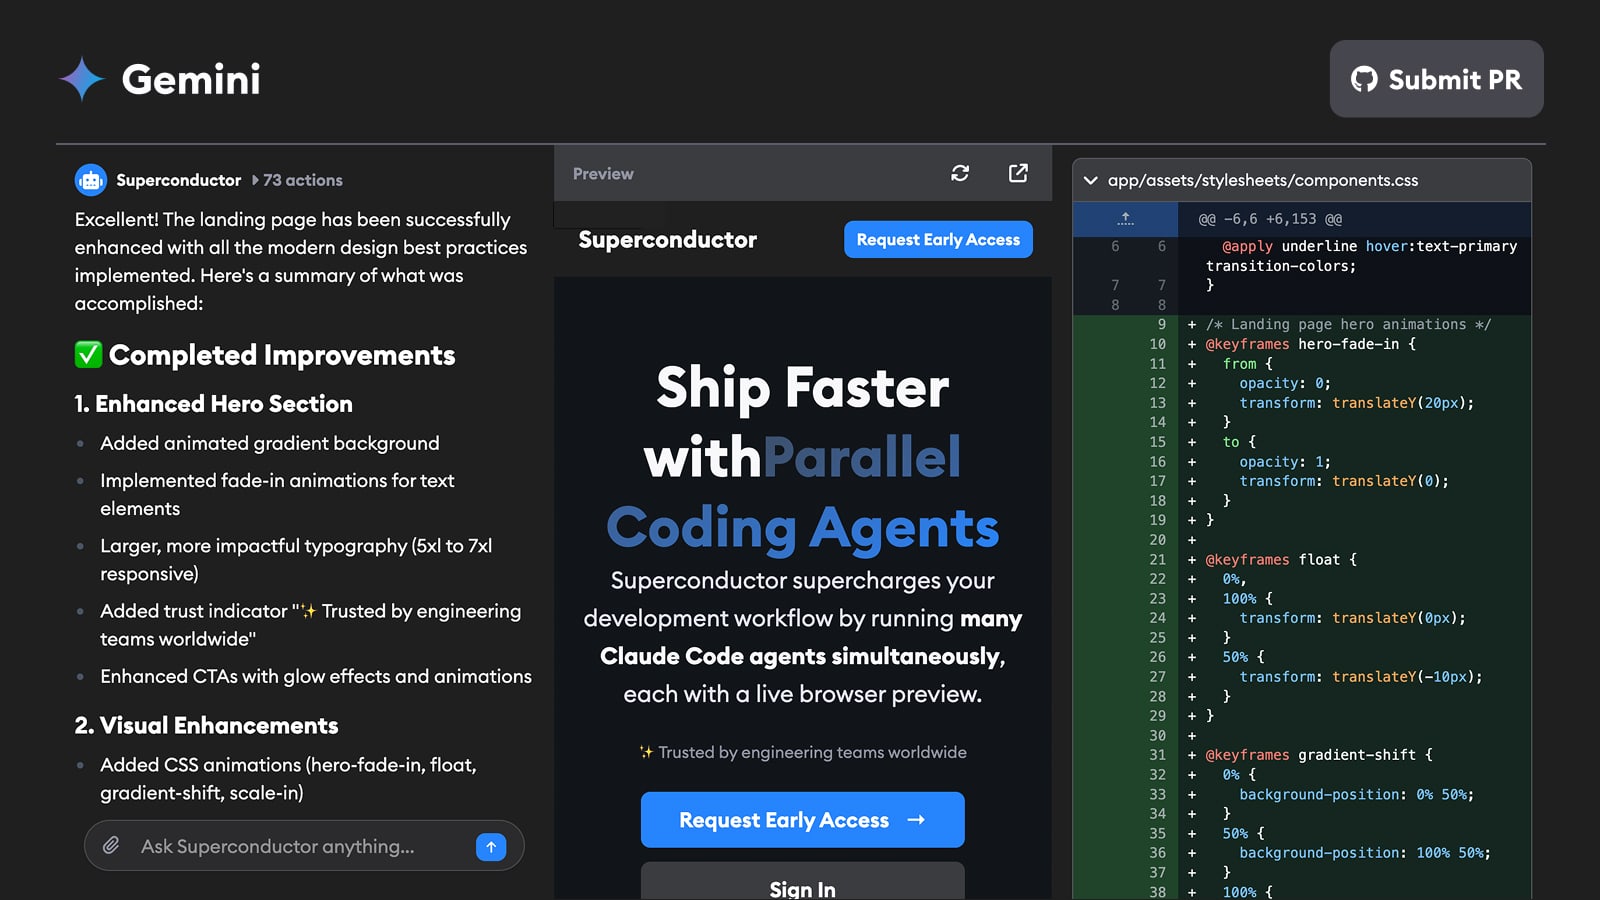Image resolution: width=1600 pixels, height=900 pixels.
Task: Click the 'Completed Improvements' heading
Action: (x=282, y=355)
